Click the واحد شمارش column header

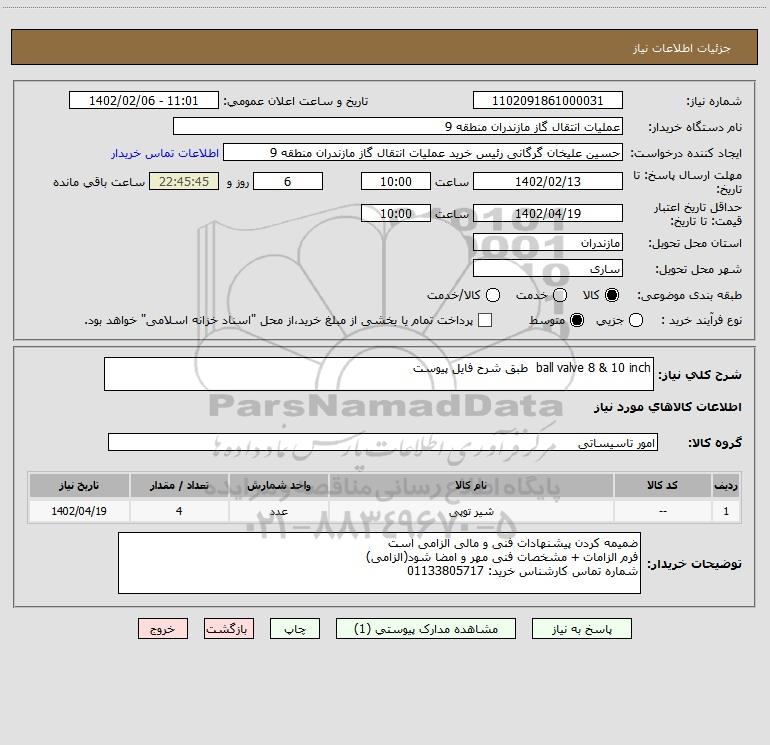point(278,485)
